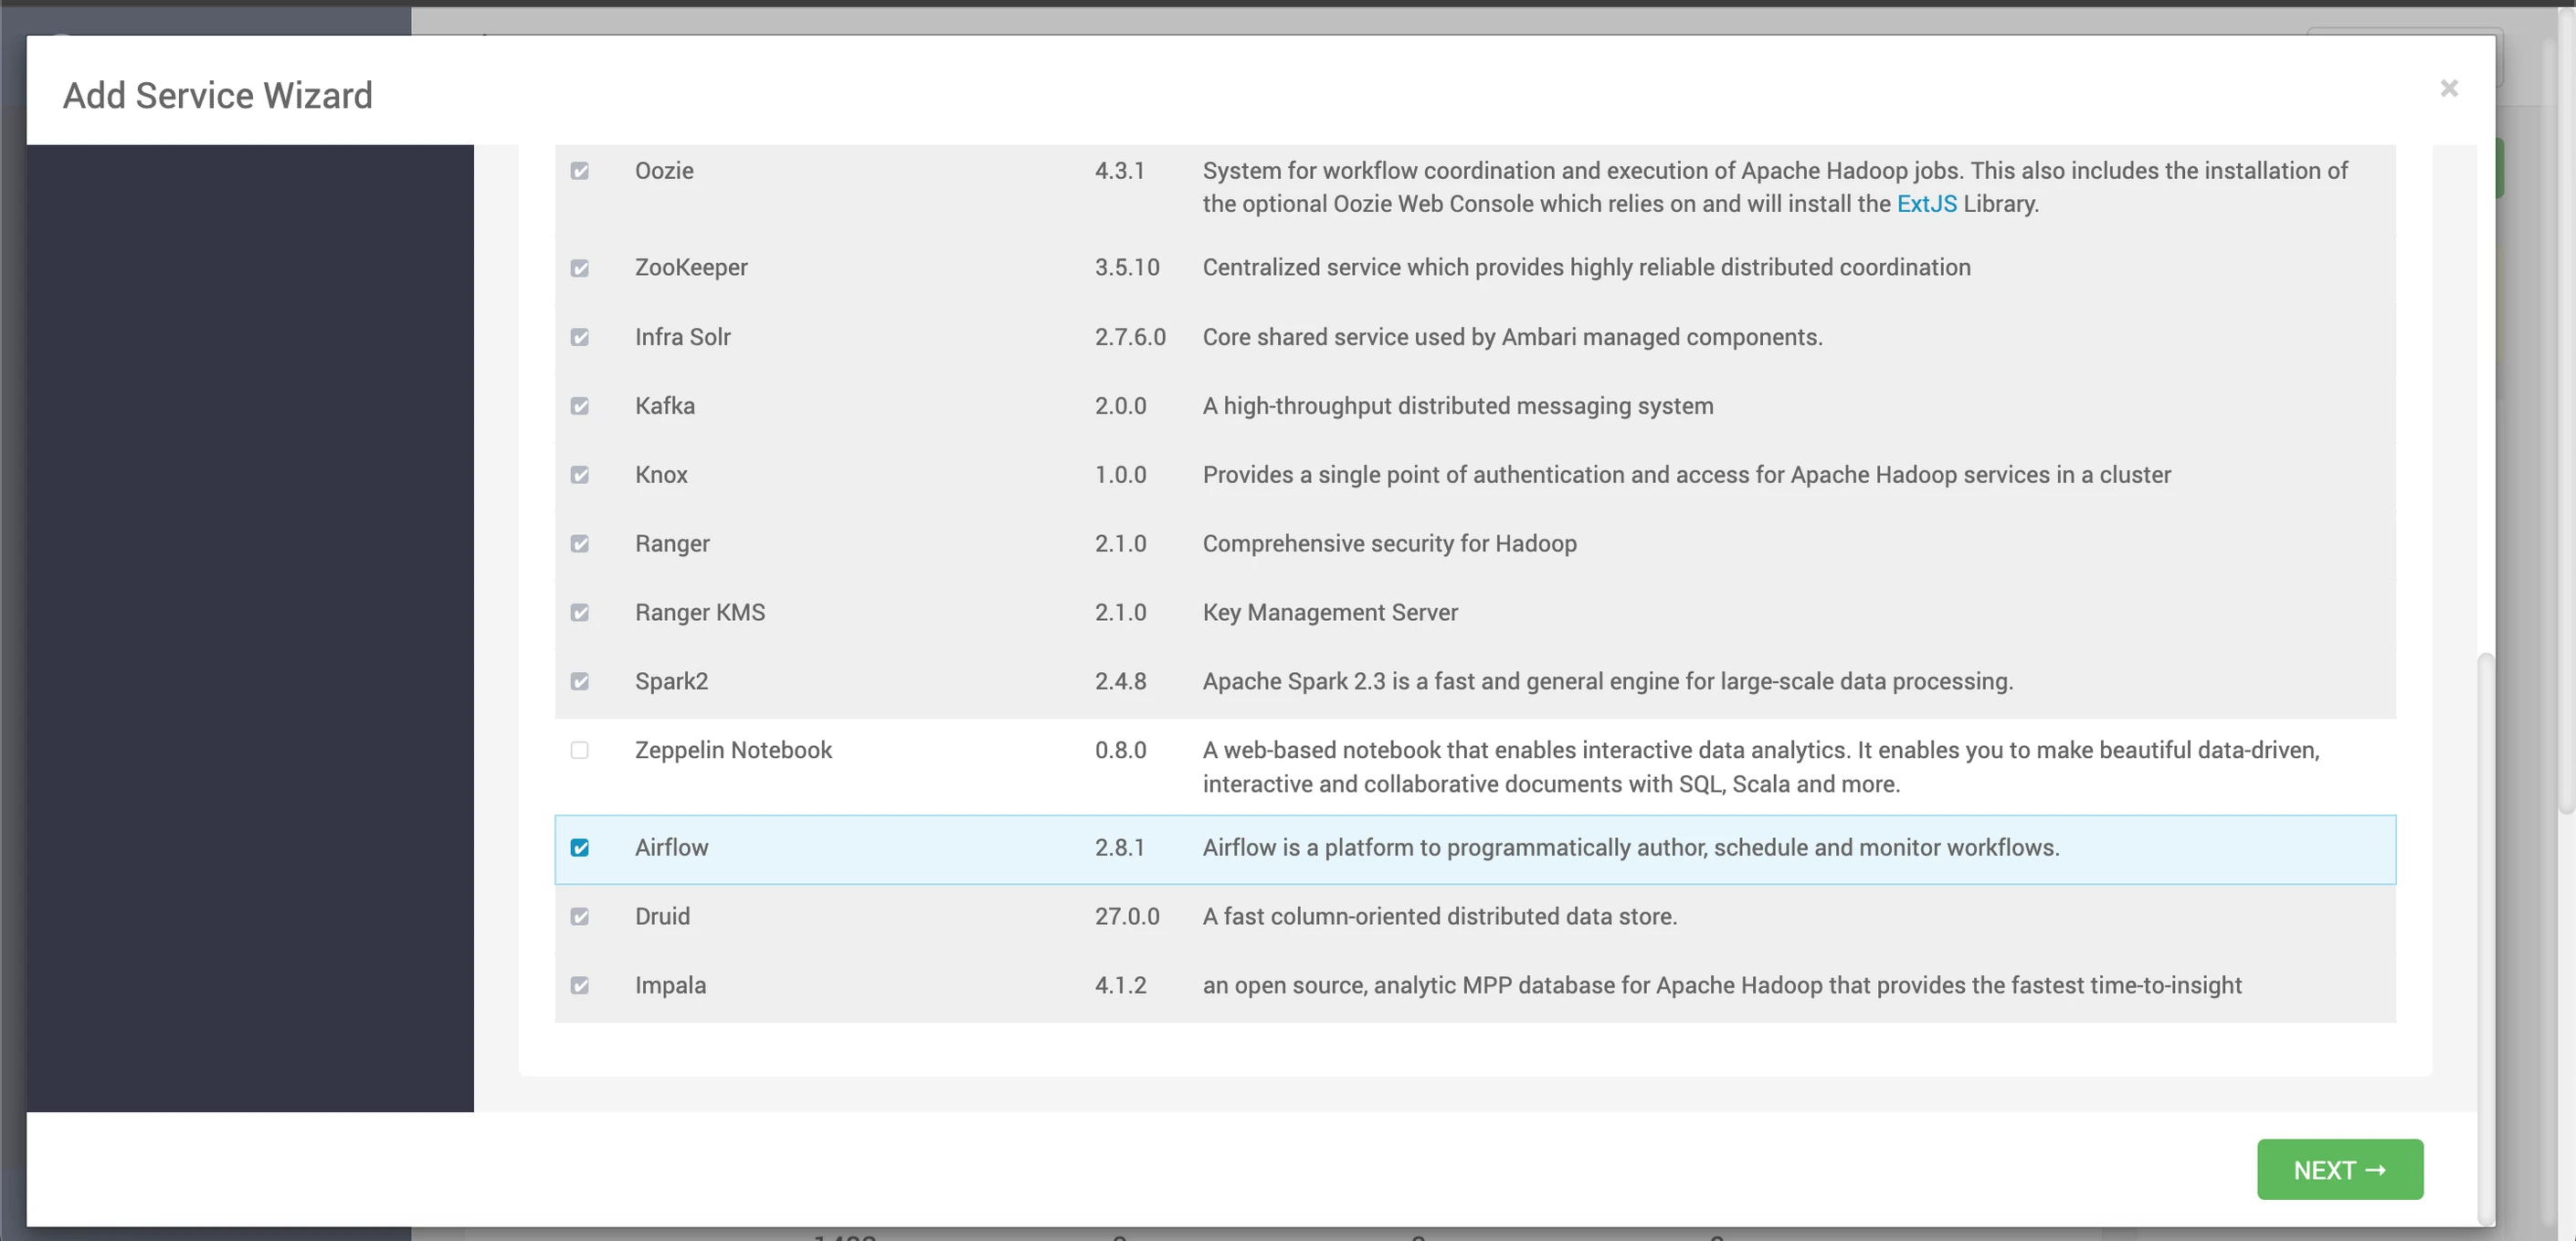Screen dimensions: 2576x1241
Task: Click the Spark2 version 2.4.8
Action: pos(1120,682)
